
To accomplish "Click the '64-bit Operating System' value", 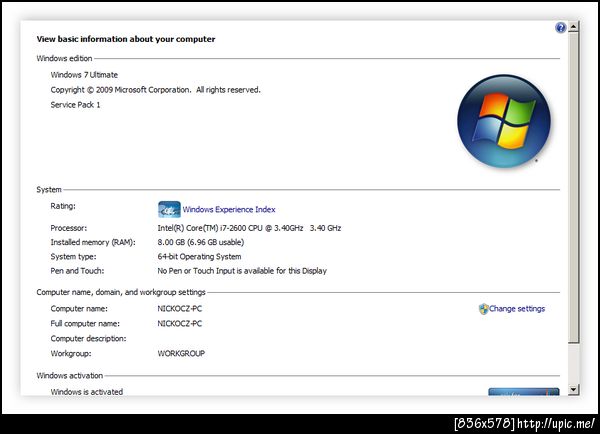I will (x=199, y=256).
